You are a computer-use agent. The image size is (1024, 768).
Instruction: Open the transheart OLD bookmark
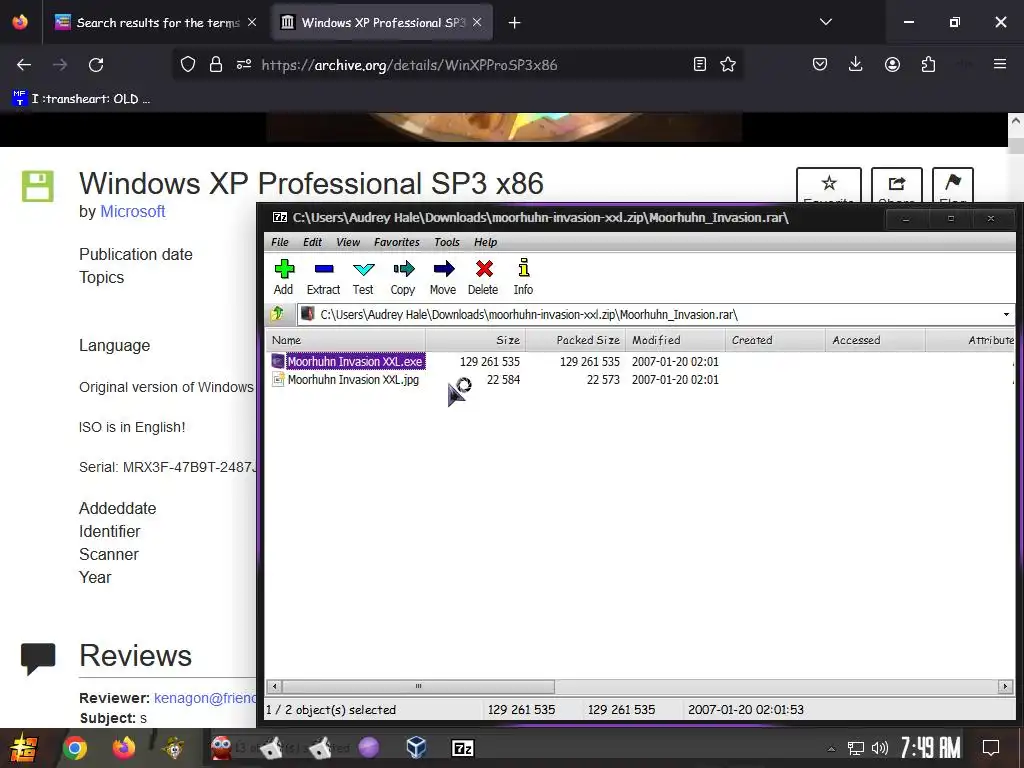[82, 99]
